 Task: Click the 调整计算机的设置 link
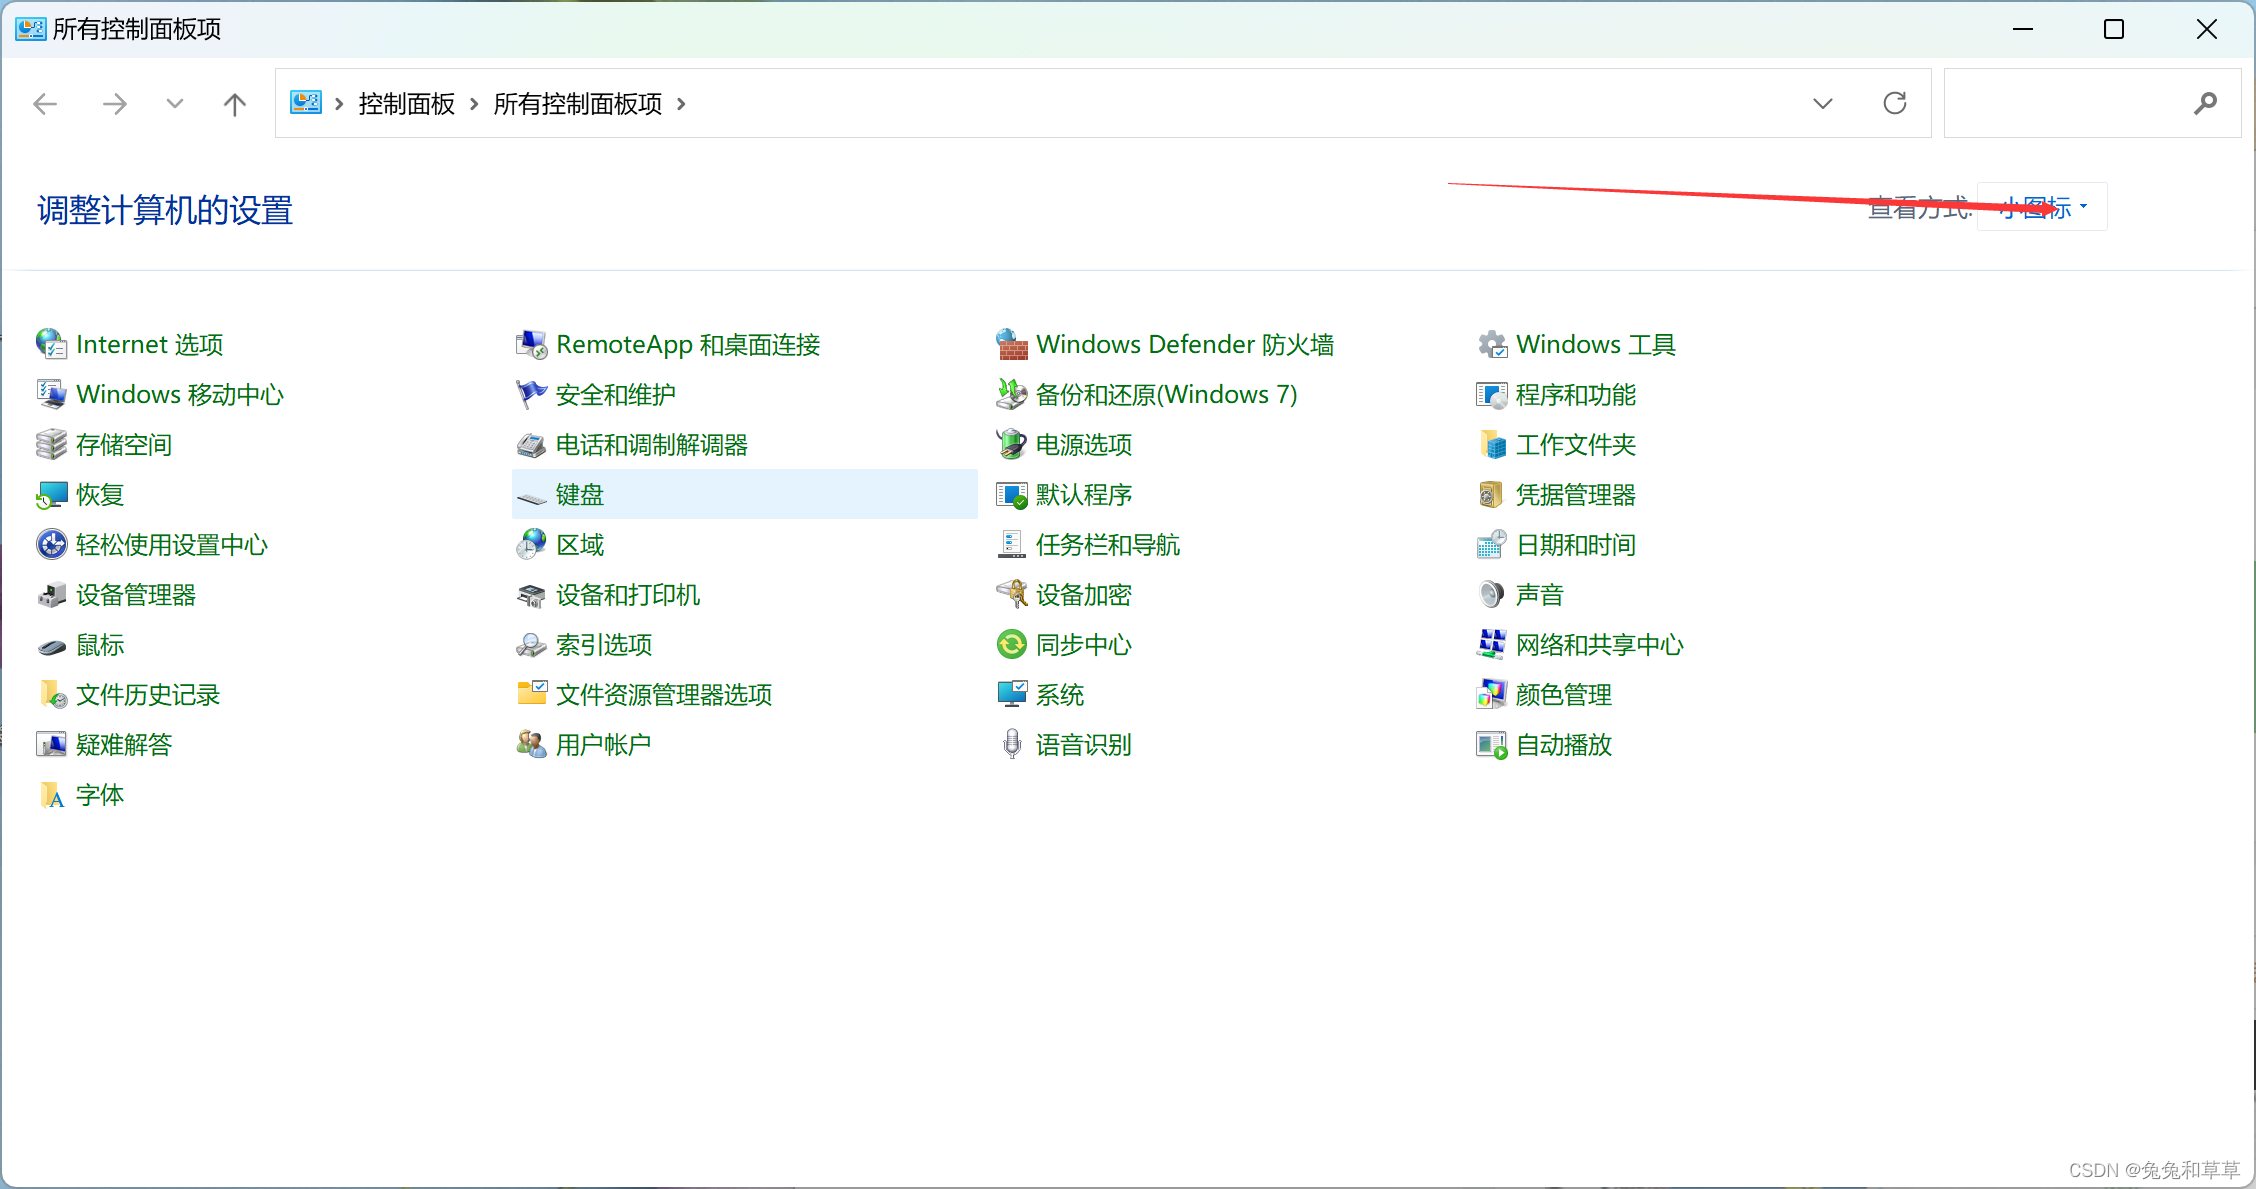coord(162,210)
